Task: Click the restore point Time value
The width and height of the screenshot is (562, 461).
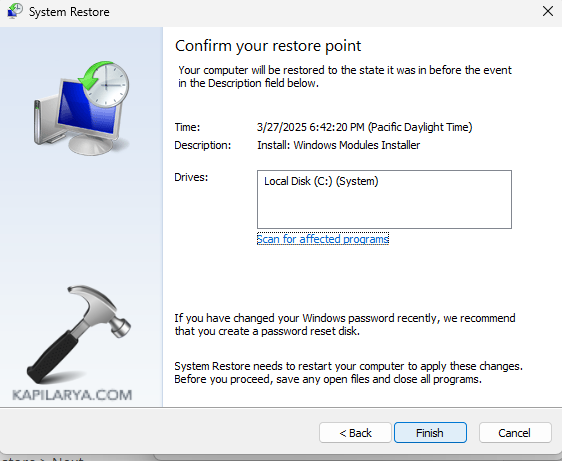Action: coord(365,127)
